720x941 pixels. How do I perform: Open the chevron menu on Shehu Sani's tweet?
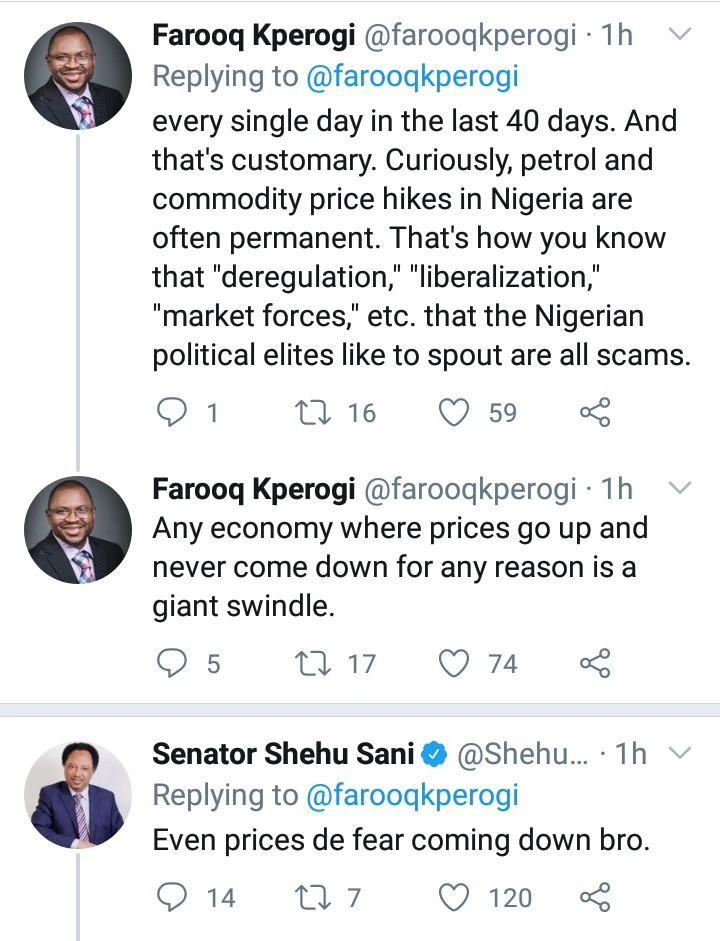[x=679, y=753]
